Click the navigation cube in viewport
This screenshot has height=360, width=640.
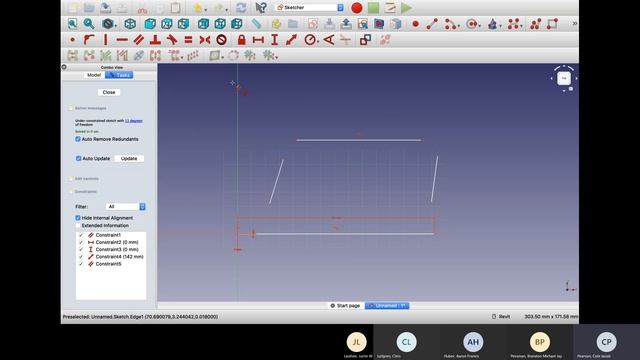coord(564,78)
